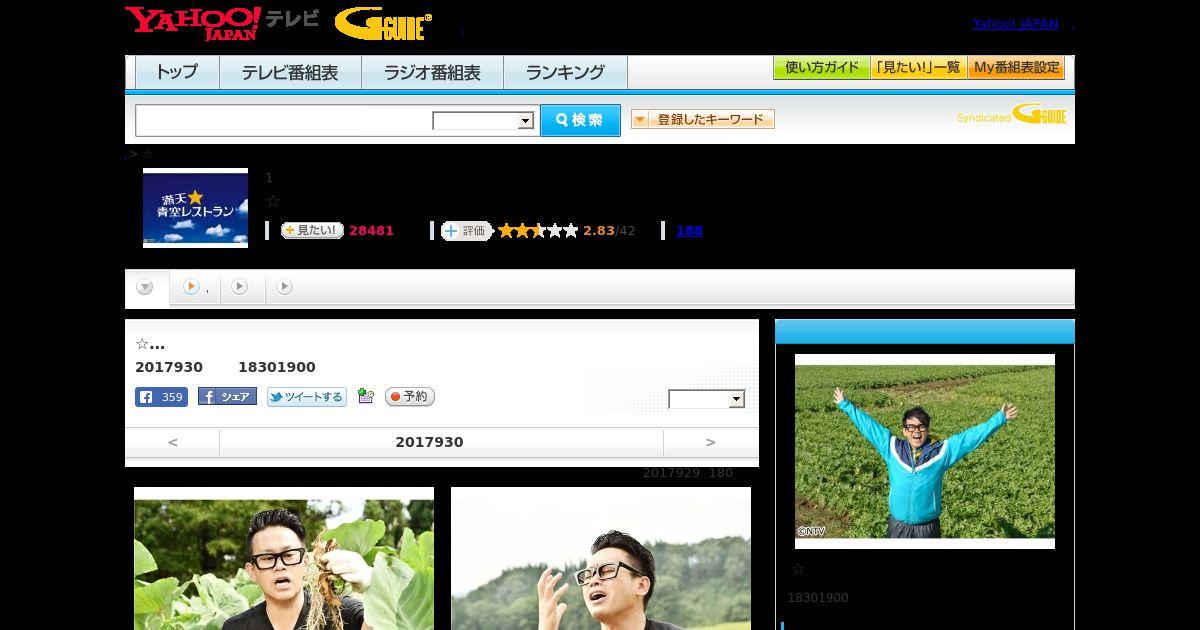Select the first tab with down-arrow icon
Screen dimensions: 1200x630
[x=146, y=288]
